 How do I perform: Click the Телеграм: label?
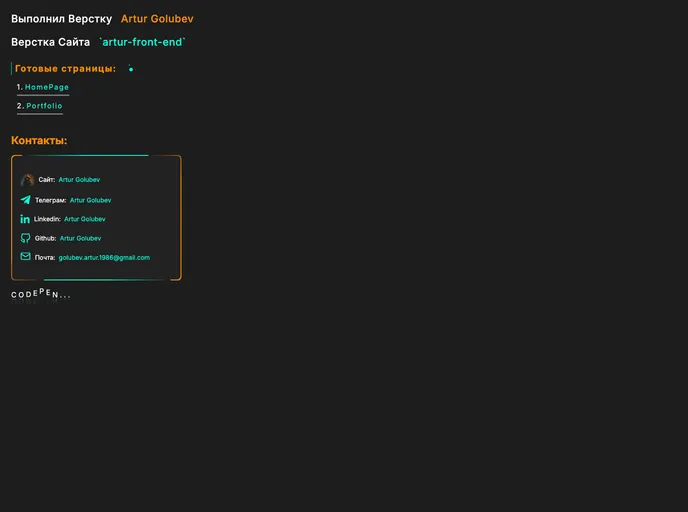(x=50, y=200)
